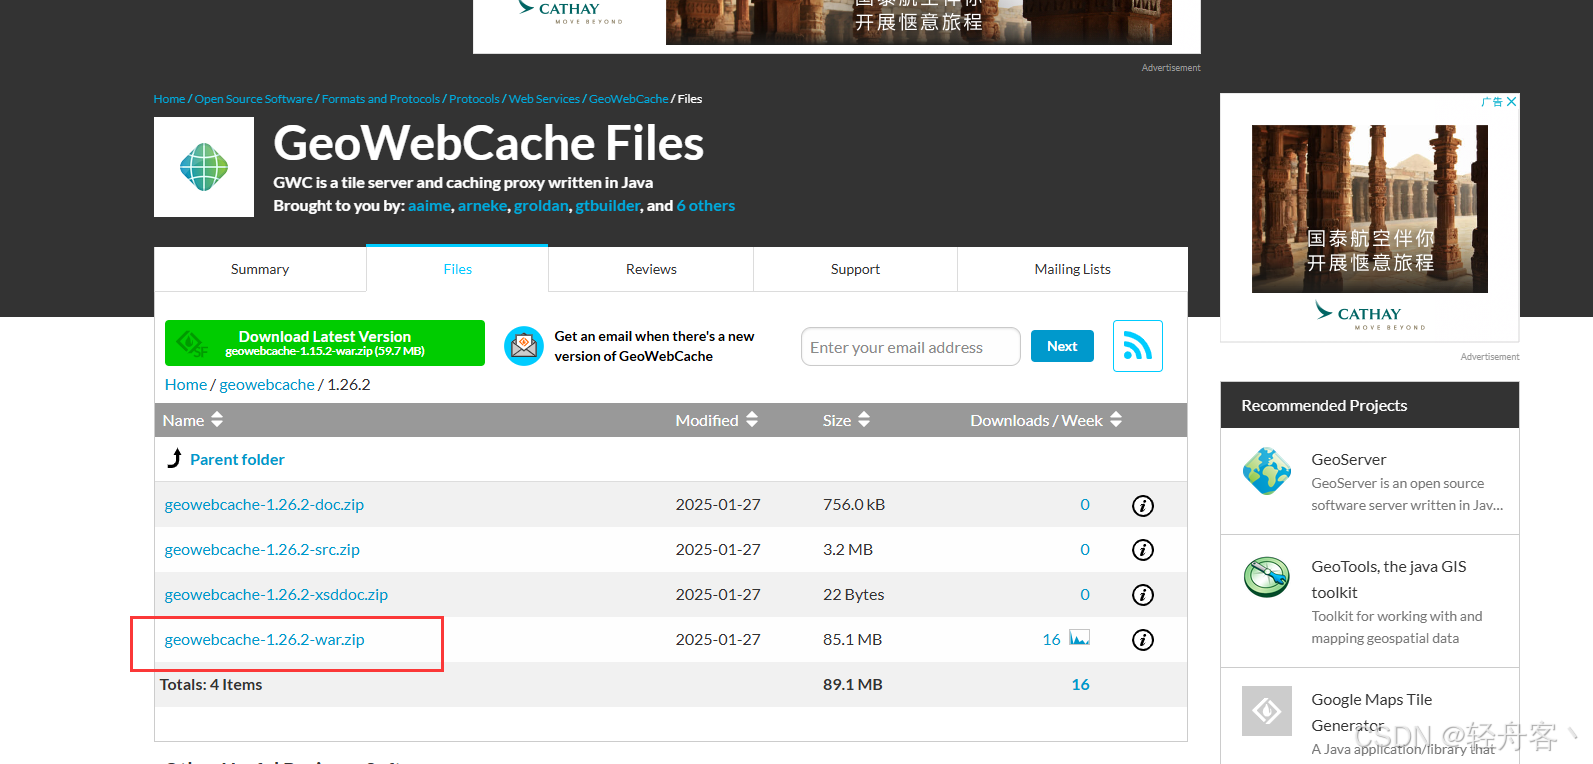1593x764 pixels.
Task: Click the Parent folder up-arrow icon
Action: point(174,458)
